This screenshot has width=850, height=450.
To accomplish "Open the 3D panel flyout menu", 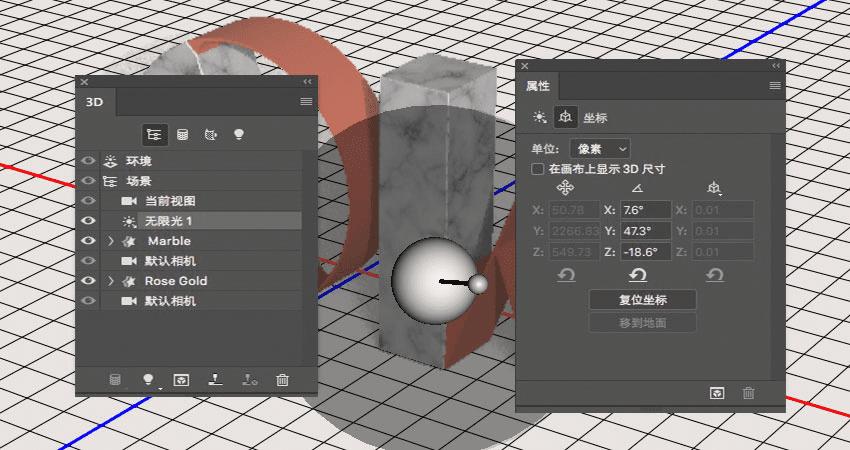I will click(x=306, y=101).
